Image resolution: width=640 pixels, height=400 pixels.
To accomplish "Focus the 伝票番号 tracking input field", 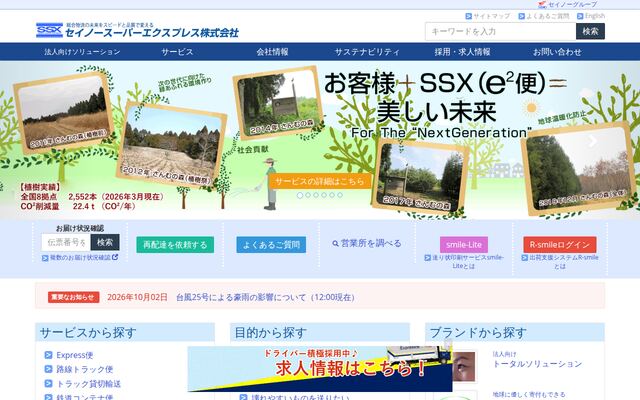I will (66, 242).
